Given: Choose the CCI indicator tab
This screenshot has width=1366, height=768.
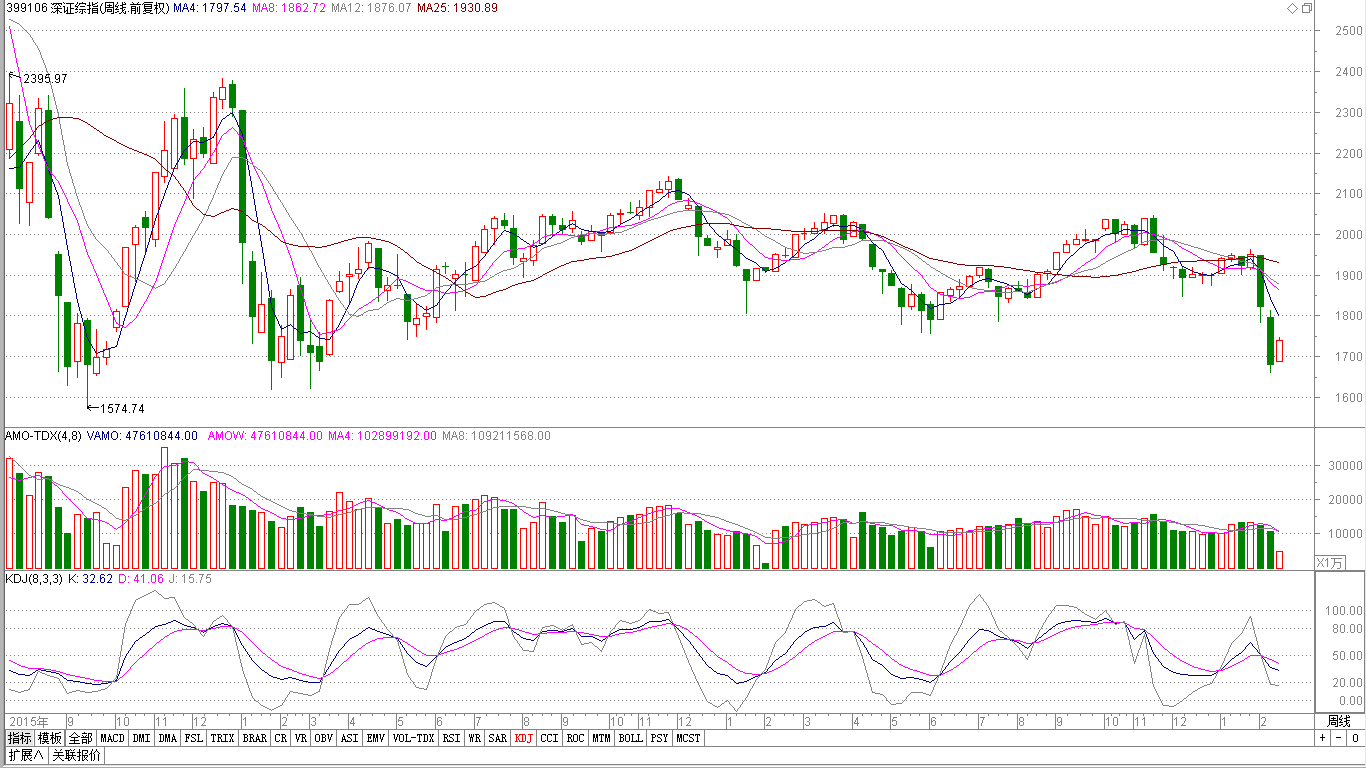Looking at the screenshot, I should [549, 738].
